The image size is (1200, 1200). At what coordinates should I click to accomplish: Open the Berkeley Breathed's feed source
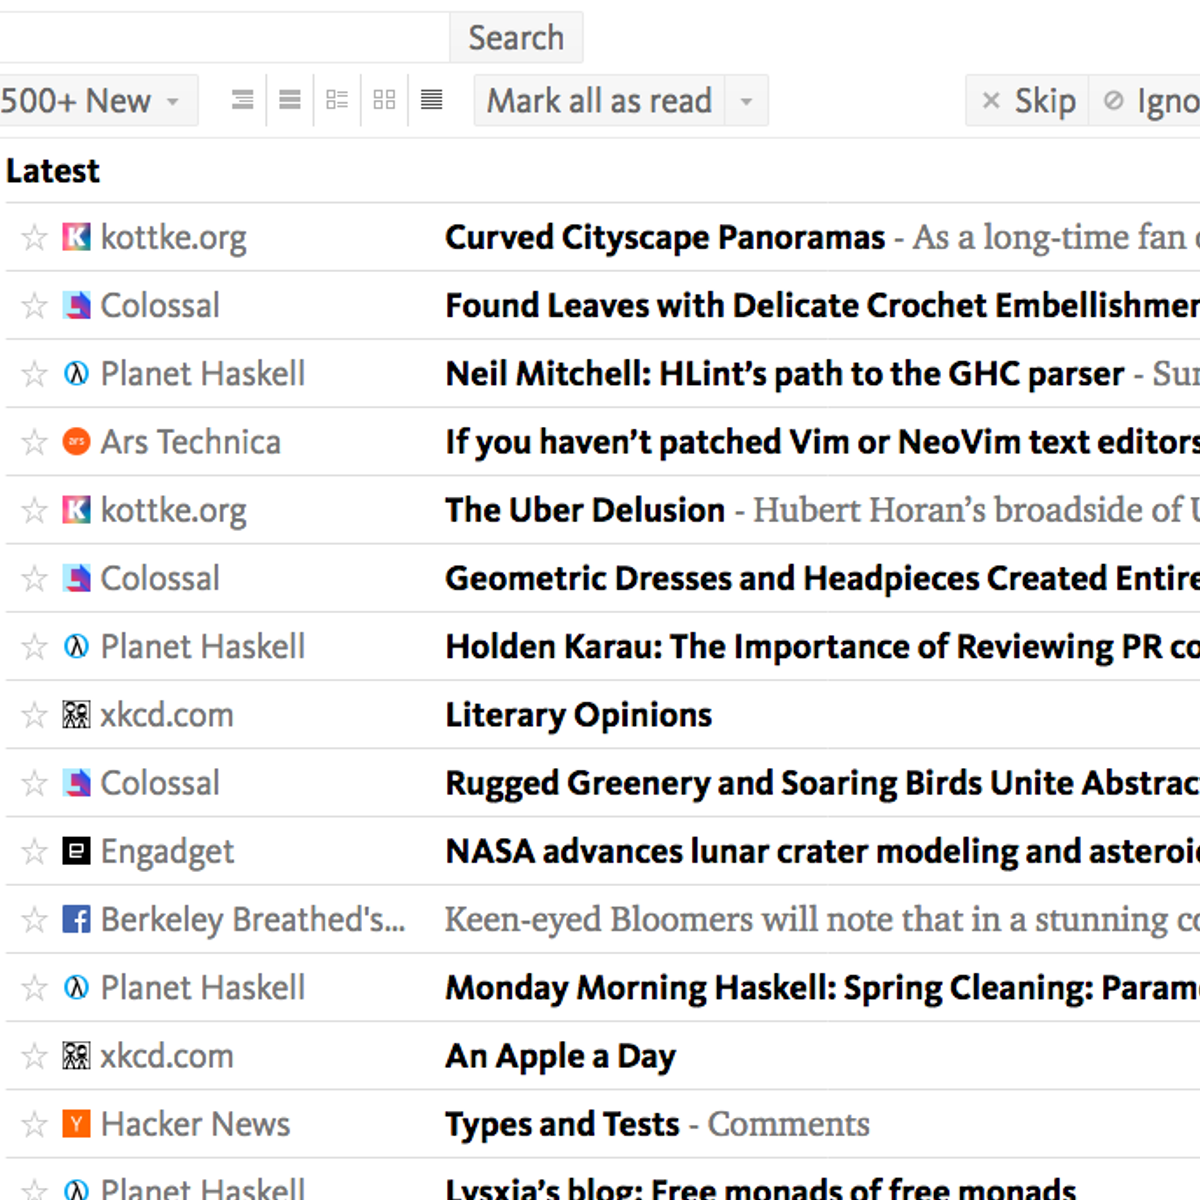pos(252,920)
